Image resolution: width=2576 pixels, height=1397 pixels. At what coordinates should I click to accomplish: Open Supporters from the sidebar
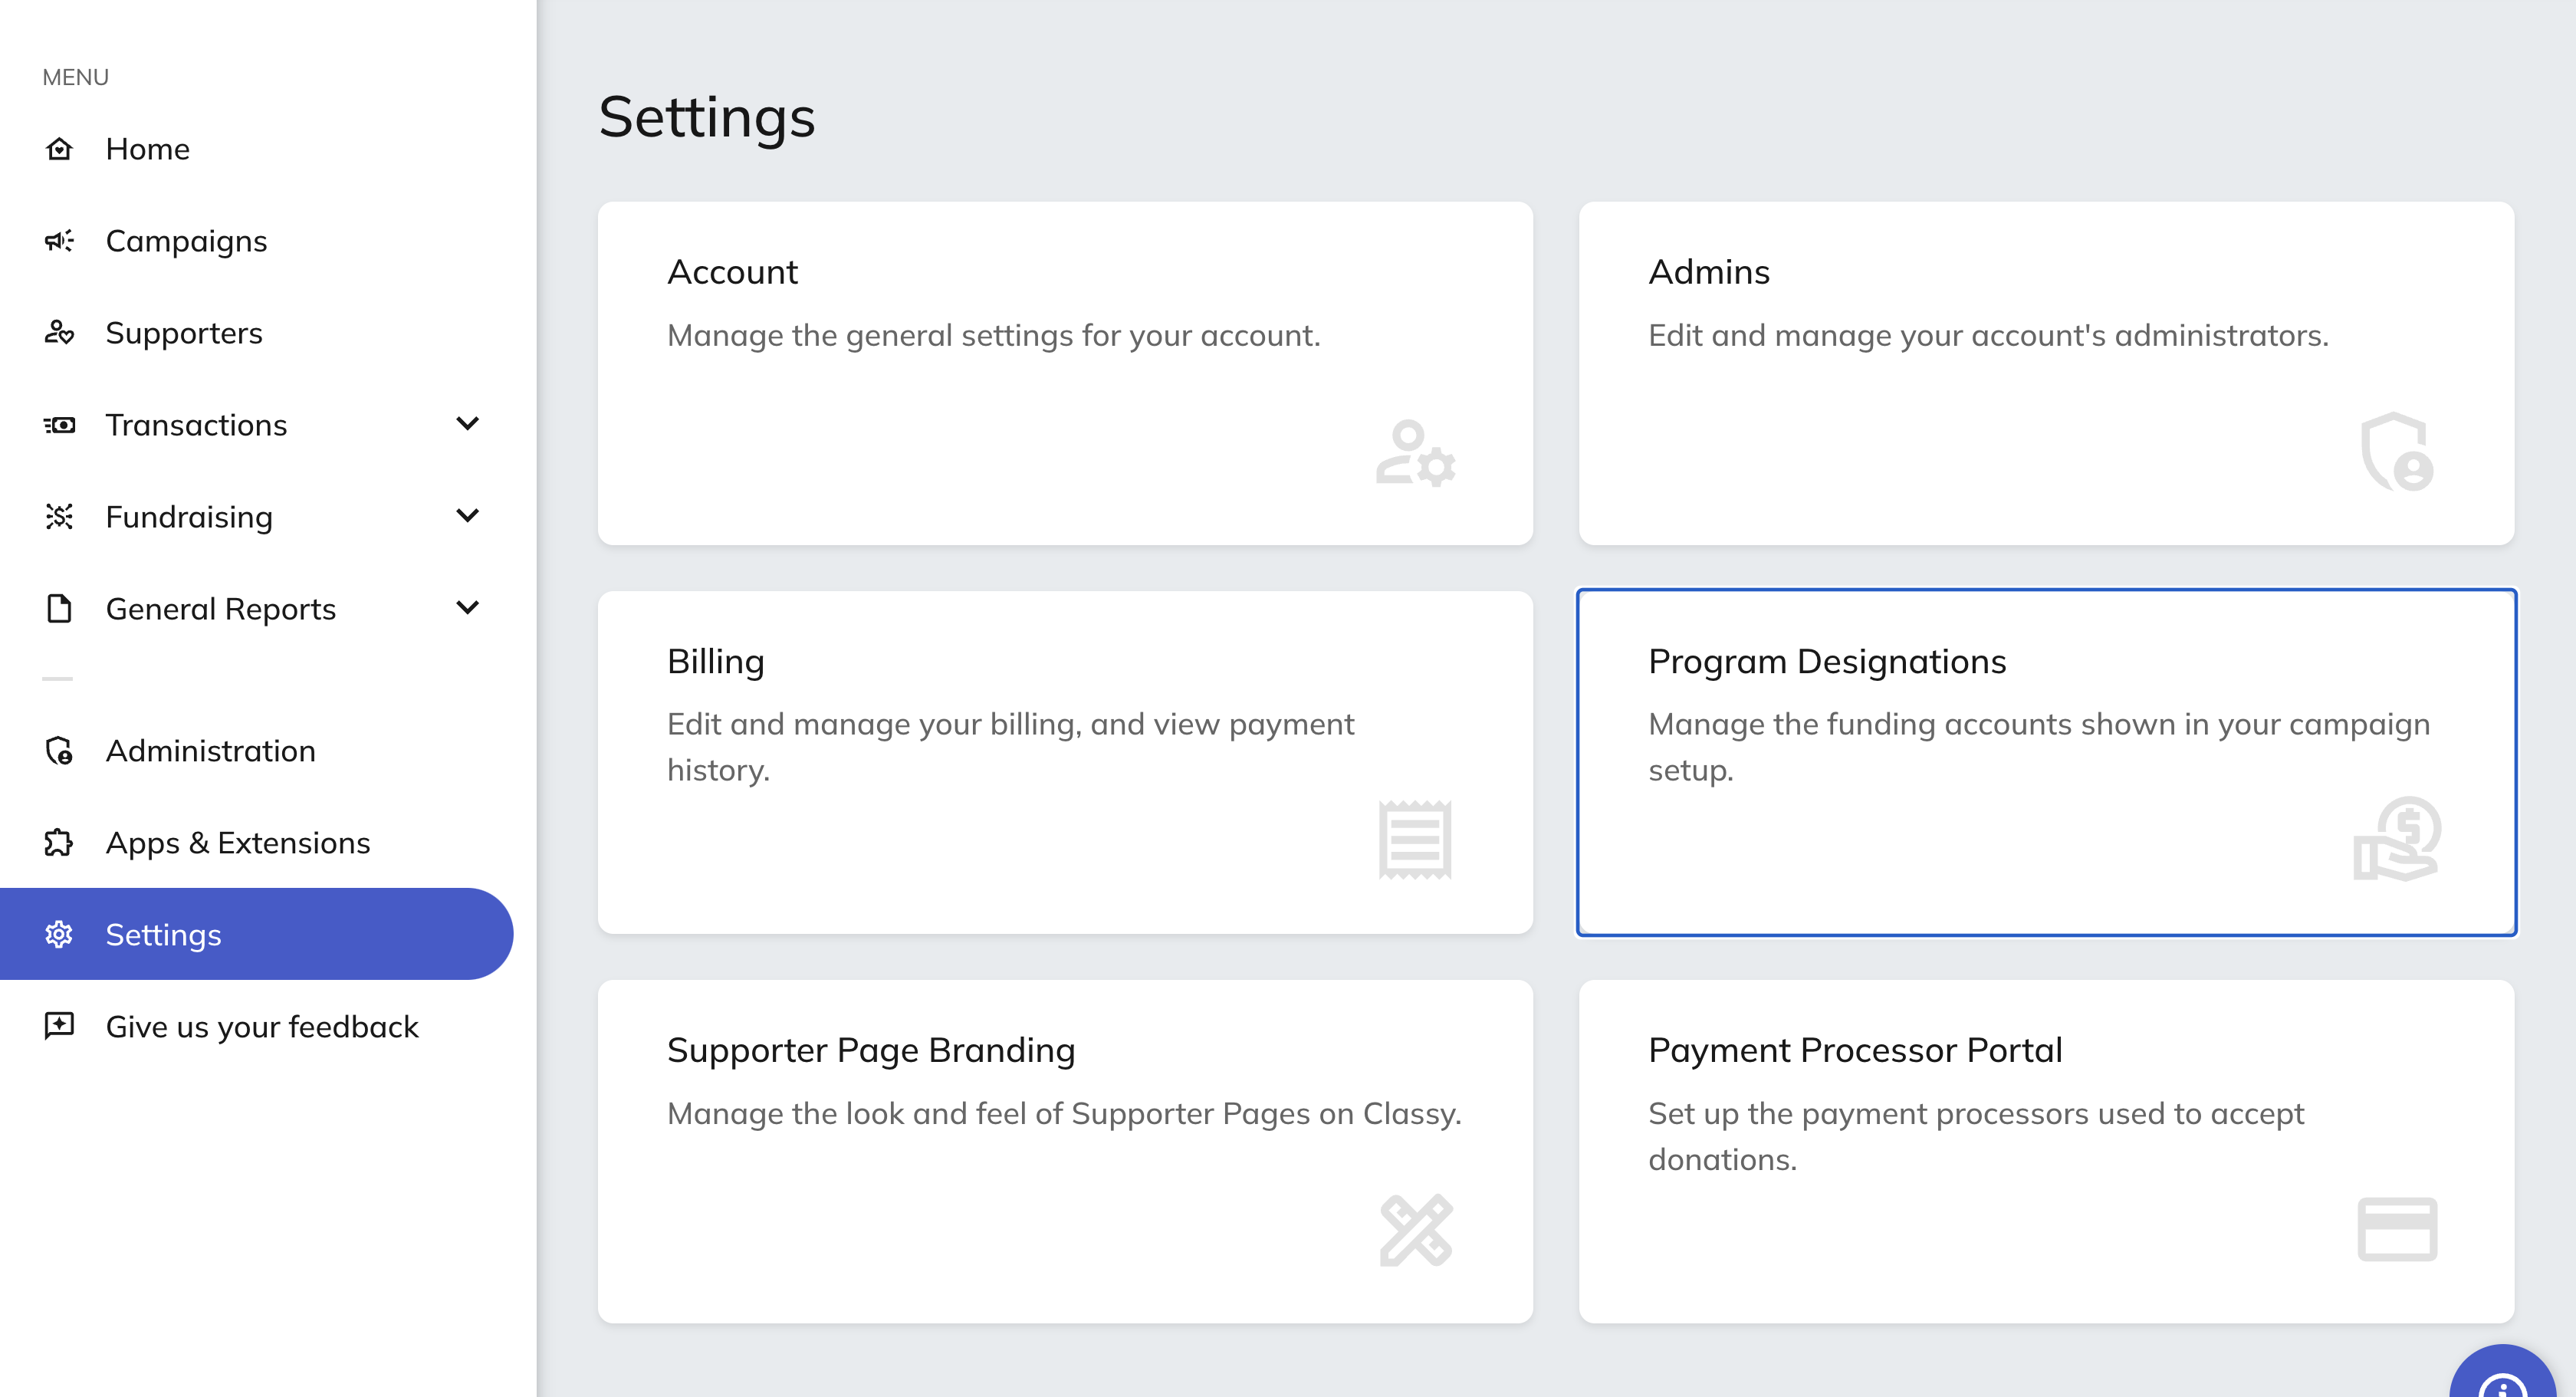pyautogui.click(x=184, y=334)
